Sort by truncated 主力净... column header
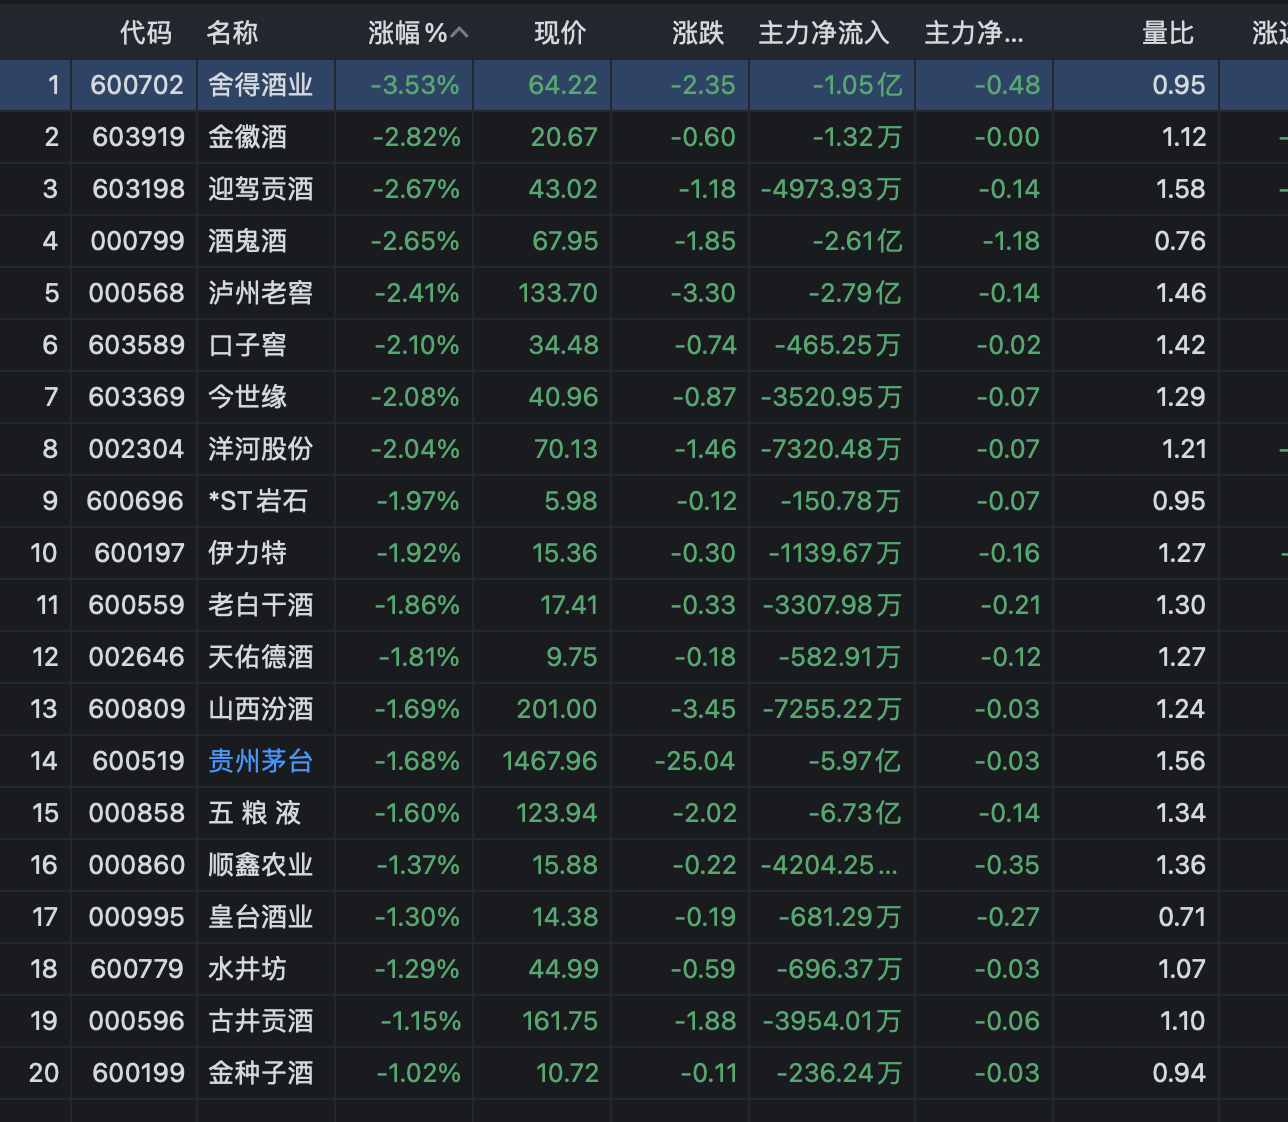Viewport: 1288px width, 1122px height. [x=974, y=33]
